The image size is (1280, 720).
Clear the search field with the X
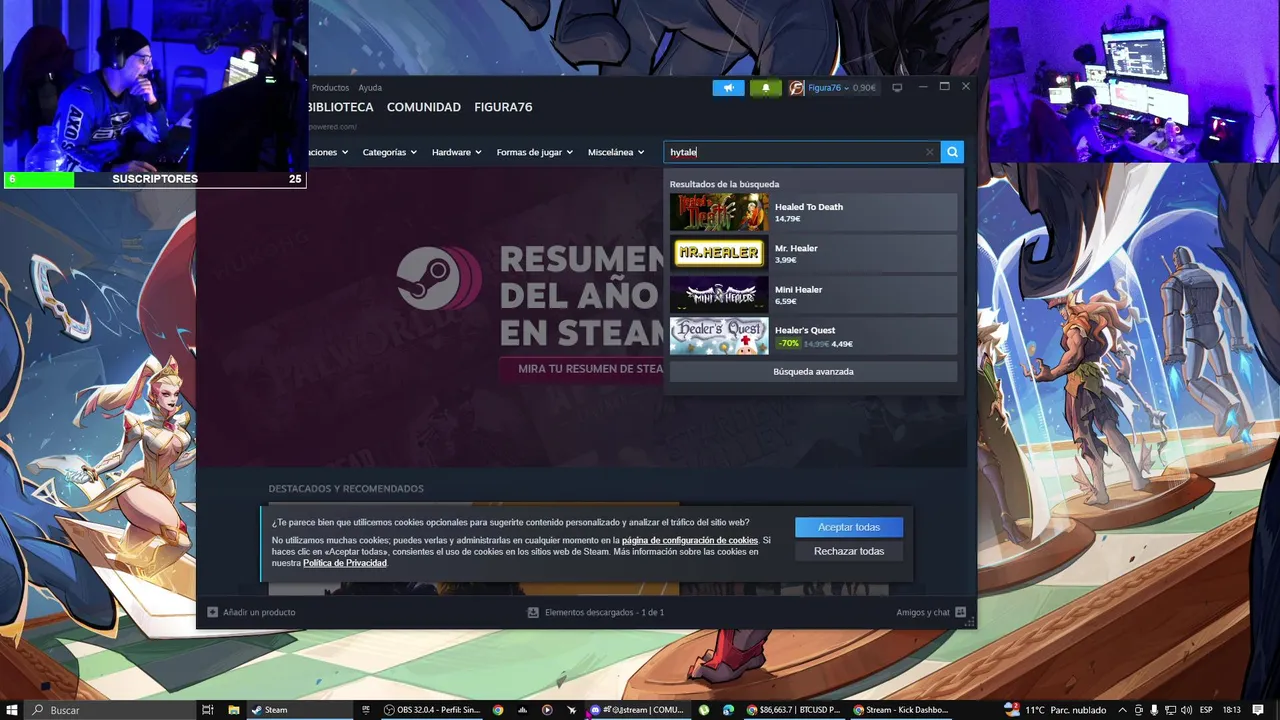(929, 152)
